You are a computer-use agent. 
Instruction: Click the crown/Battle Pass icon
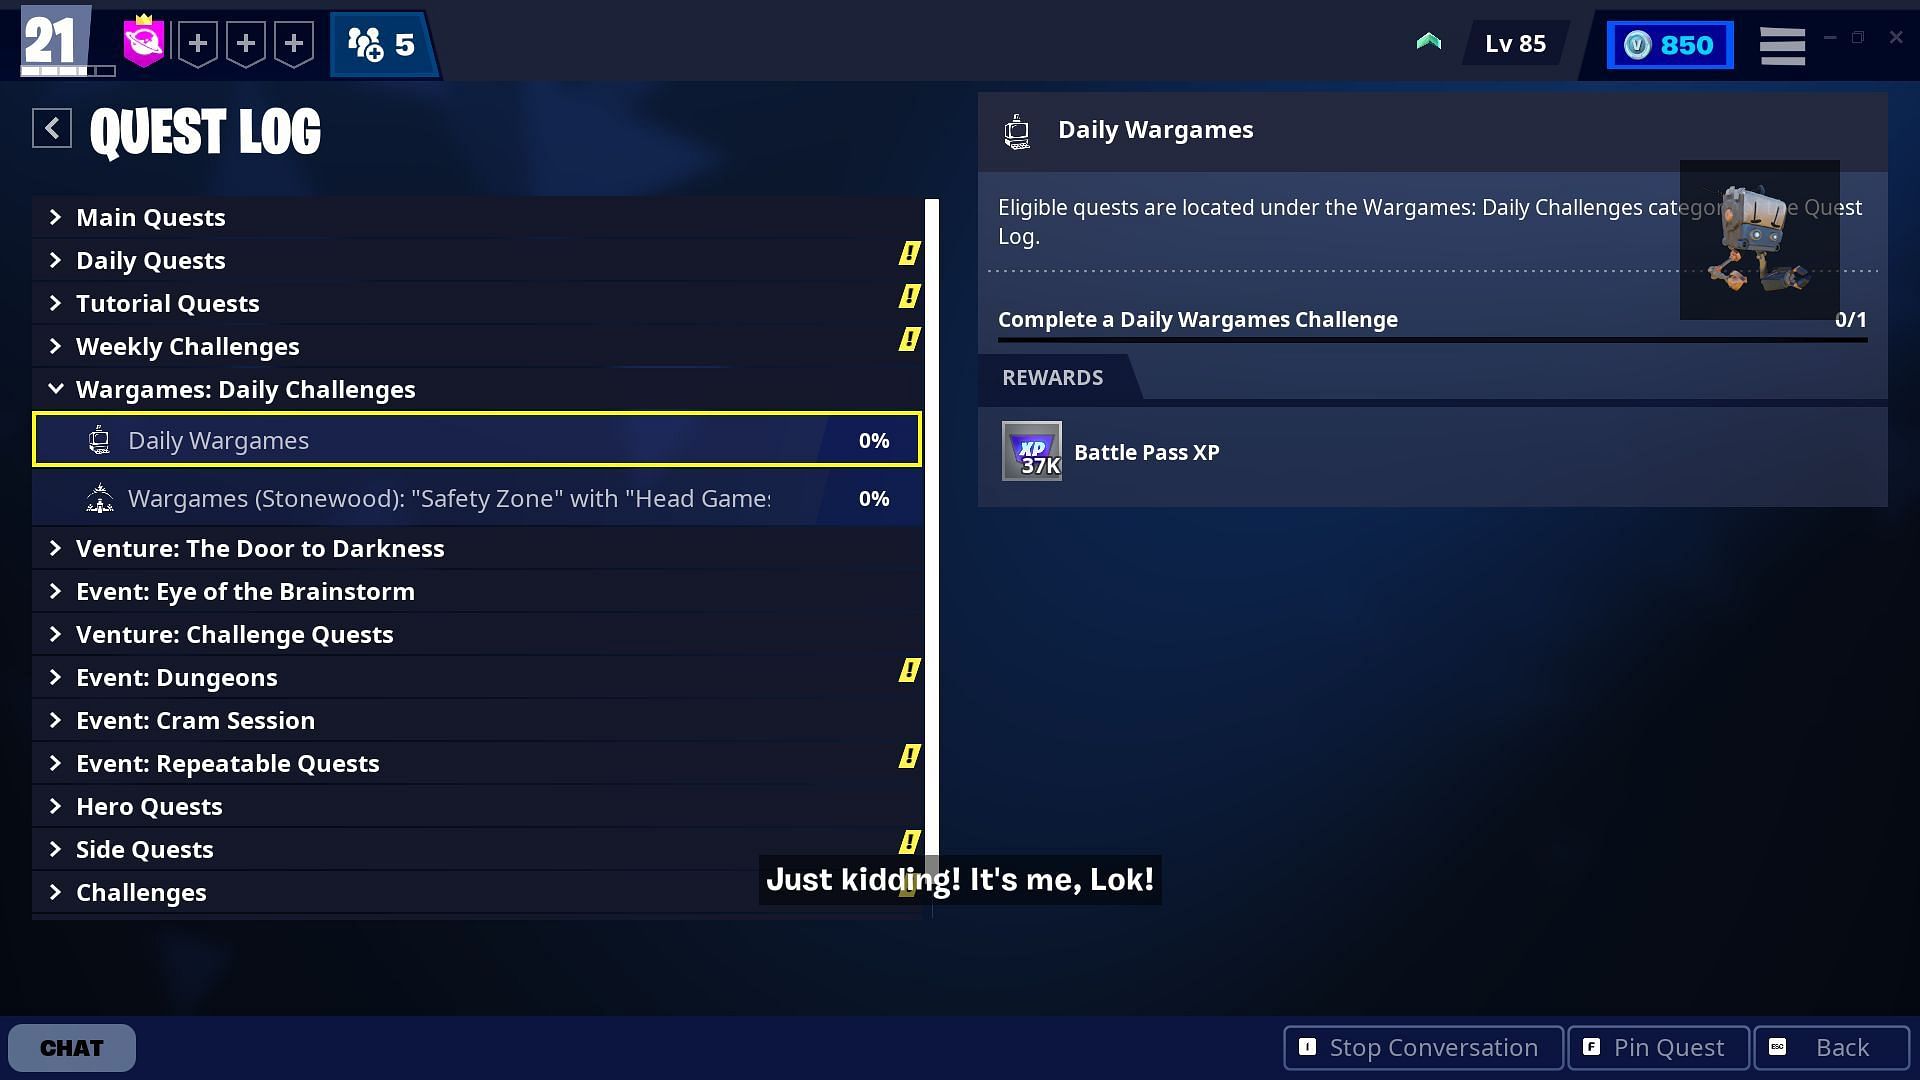pos(142,44)
